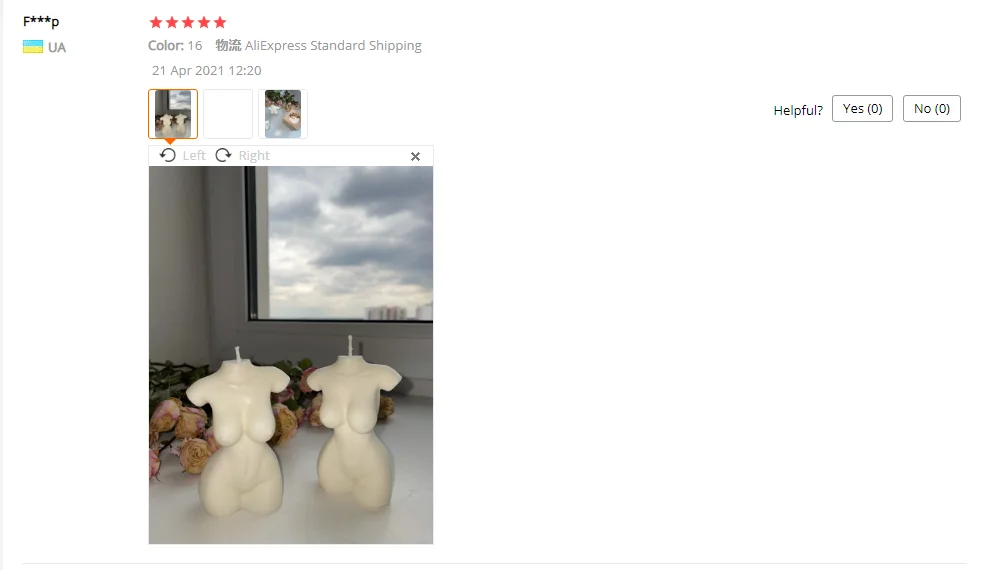Image resolution: width=987 pixels, height=570 pixels.
Task: Close the expanded review photo viewer
Action: pyautogui.click(x=415, y=157)
